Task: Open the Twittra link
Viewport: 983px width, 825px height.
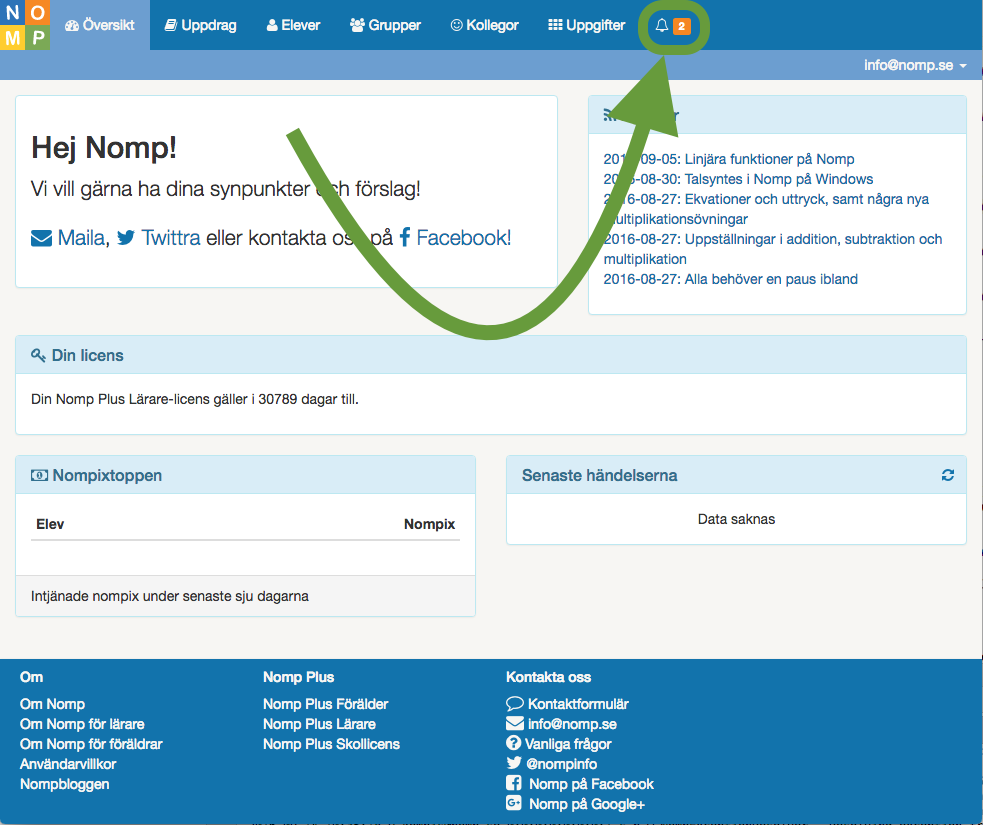Action: (x=171, y=238)
